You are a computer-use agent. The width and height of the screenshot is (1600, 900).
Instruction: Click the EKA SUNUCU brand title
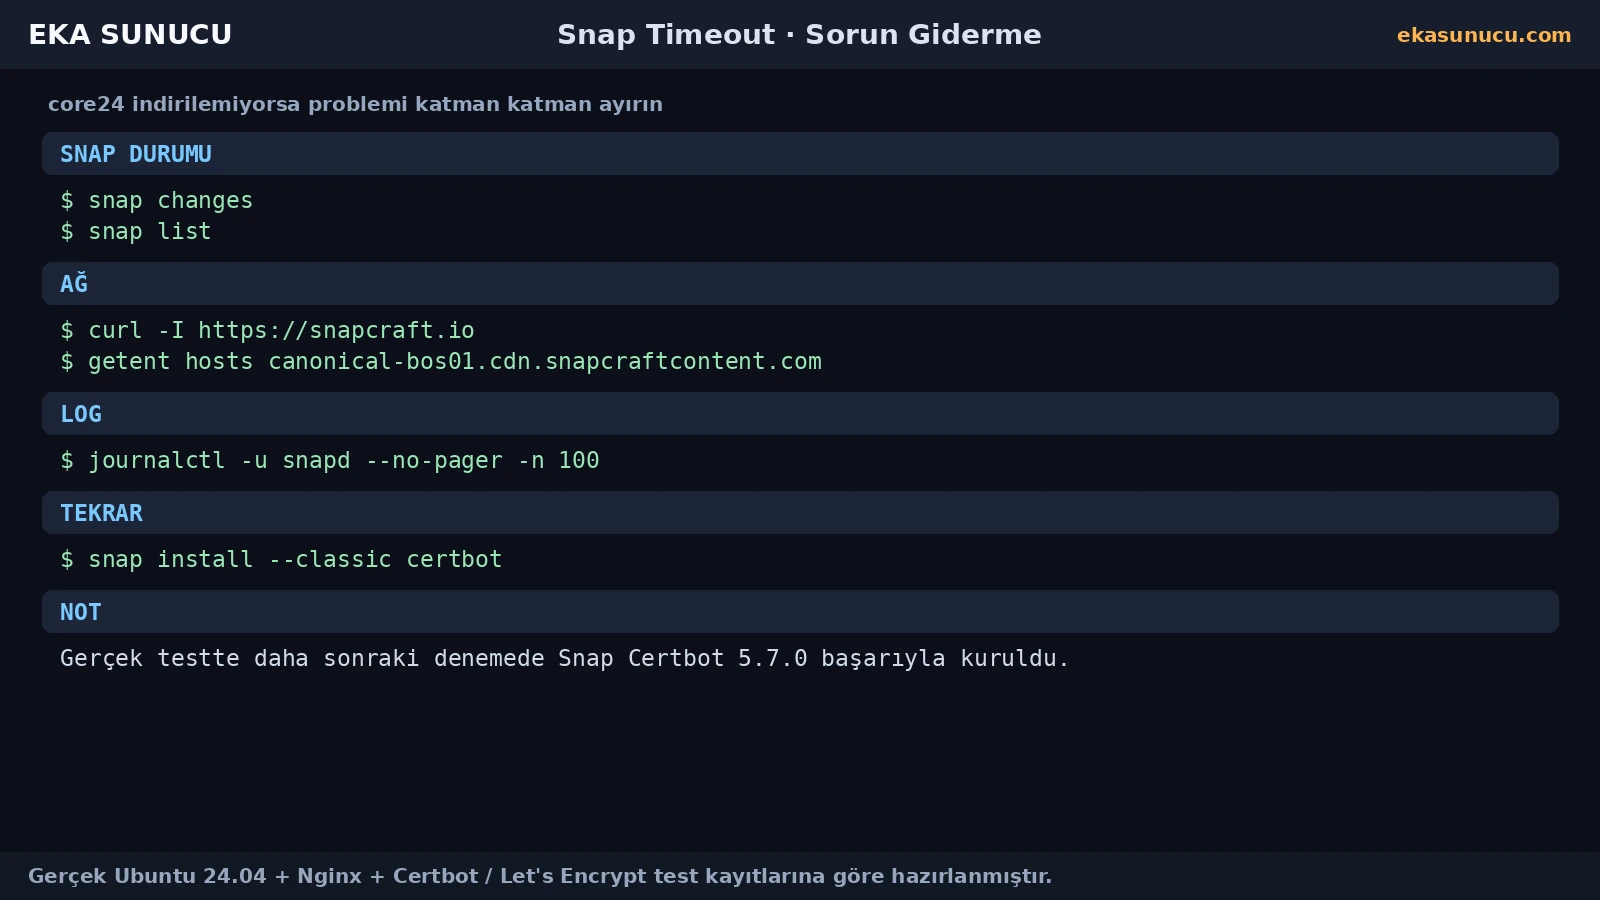tap(130, 35)
